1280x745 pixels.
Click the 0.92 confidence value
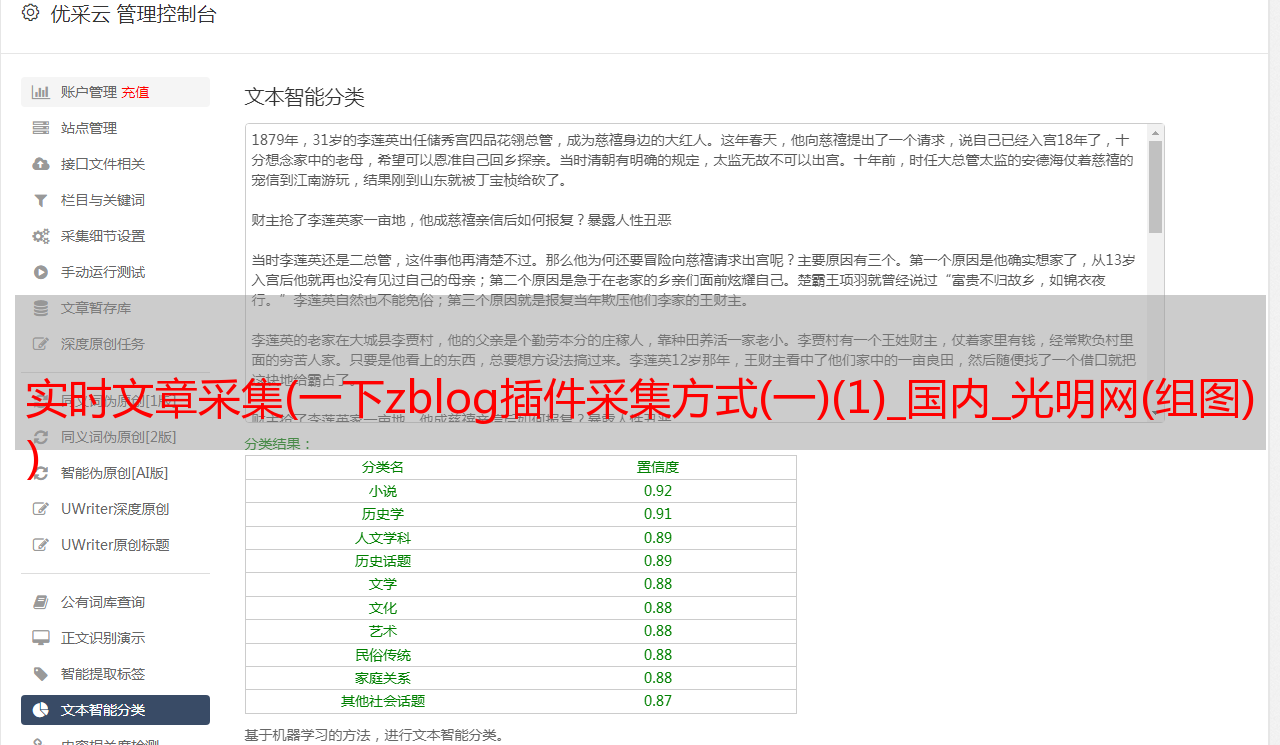[x=658, y=491]
